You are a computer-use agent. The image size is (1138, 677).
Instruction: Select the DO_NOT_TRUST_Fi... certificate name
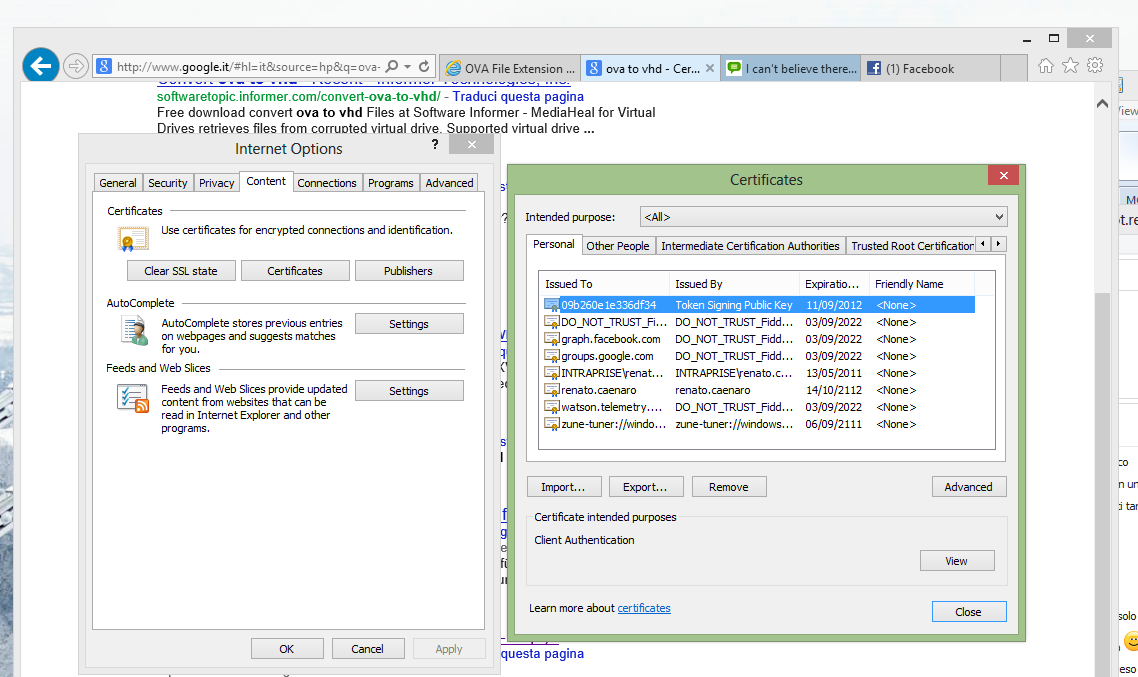pyautogui.click(x=613, y=322)
